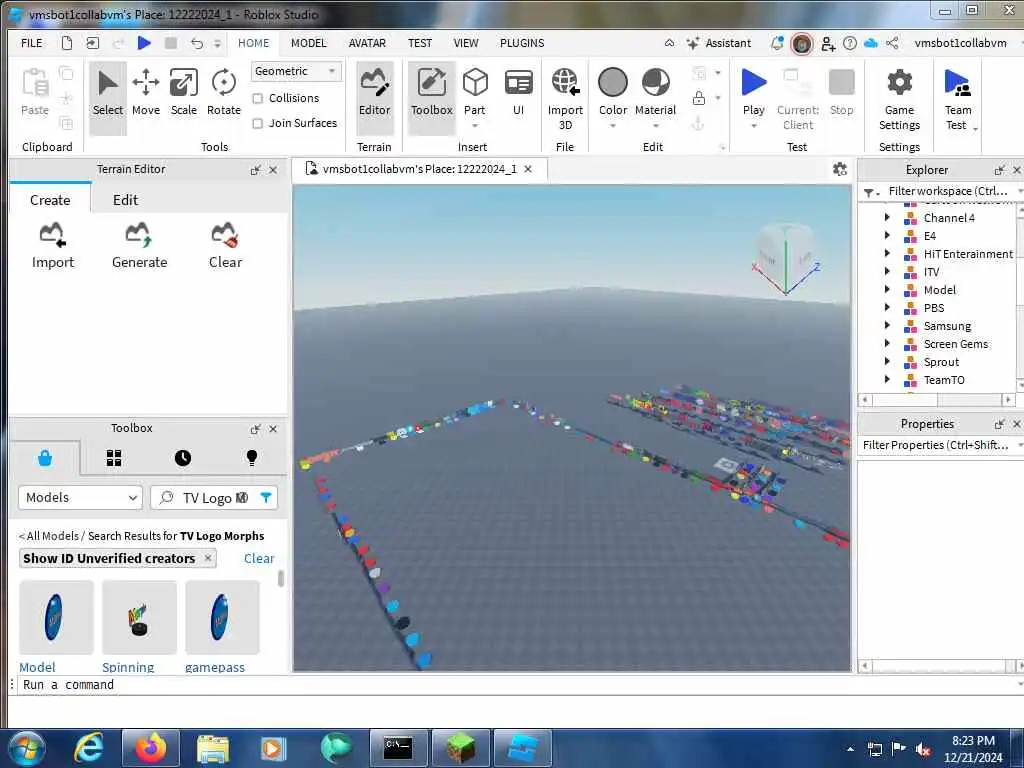Screen dimensions: 1024x768
Task: Expand the PBS tree node
Action: click(x=887, y=307)
